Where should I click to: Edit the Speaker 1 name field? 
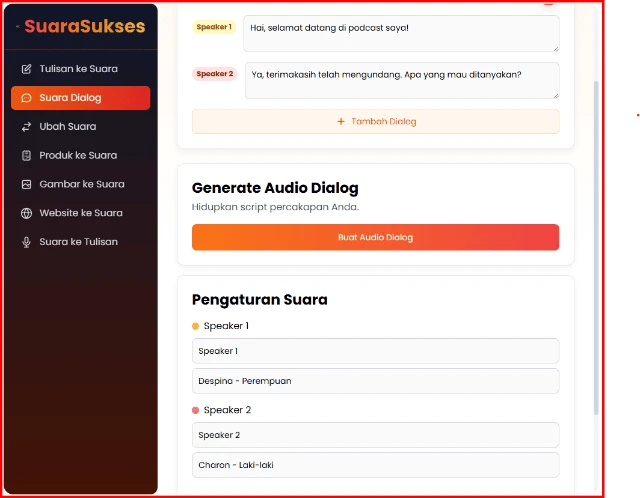coord(375,351)
